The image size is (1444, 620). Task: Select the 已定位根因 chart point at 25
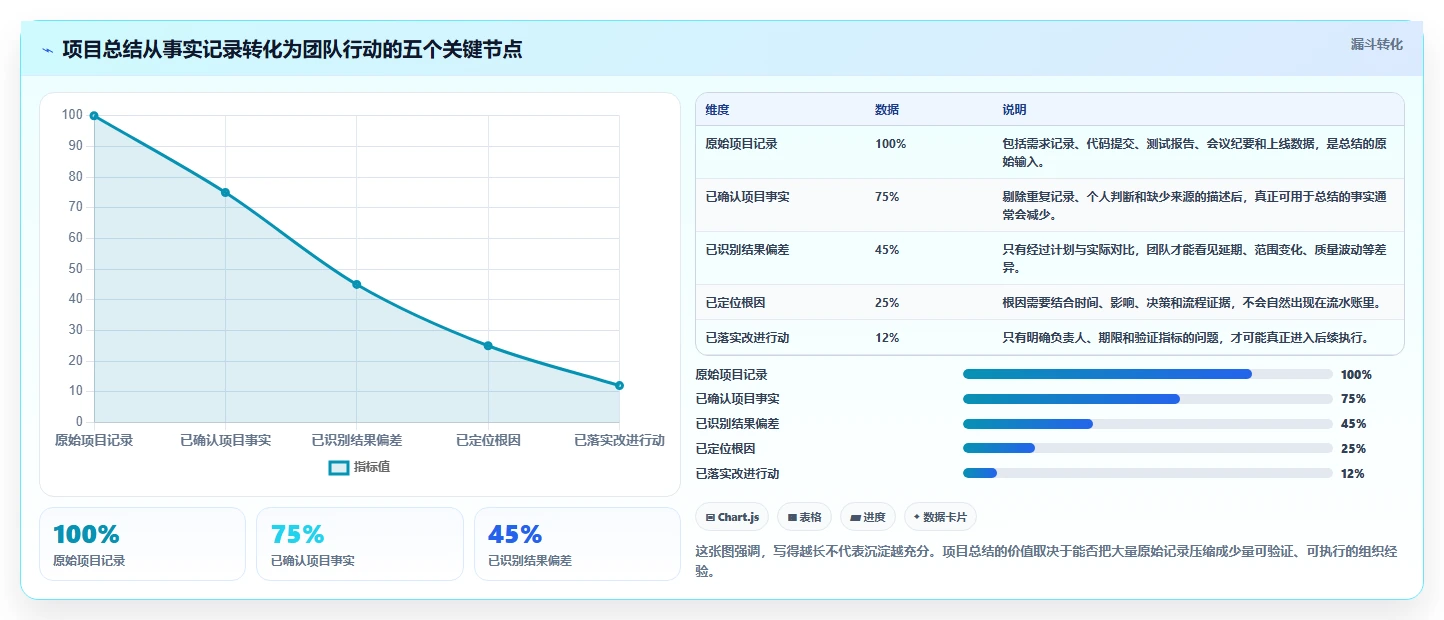[x=488, y=345]
